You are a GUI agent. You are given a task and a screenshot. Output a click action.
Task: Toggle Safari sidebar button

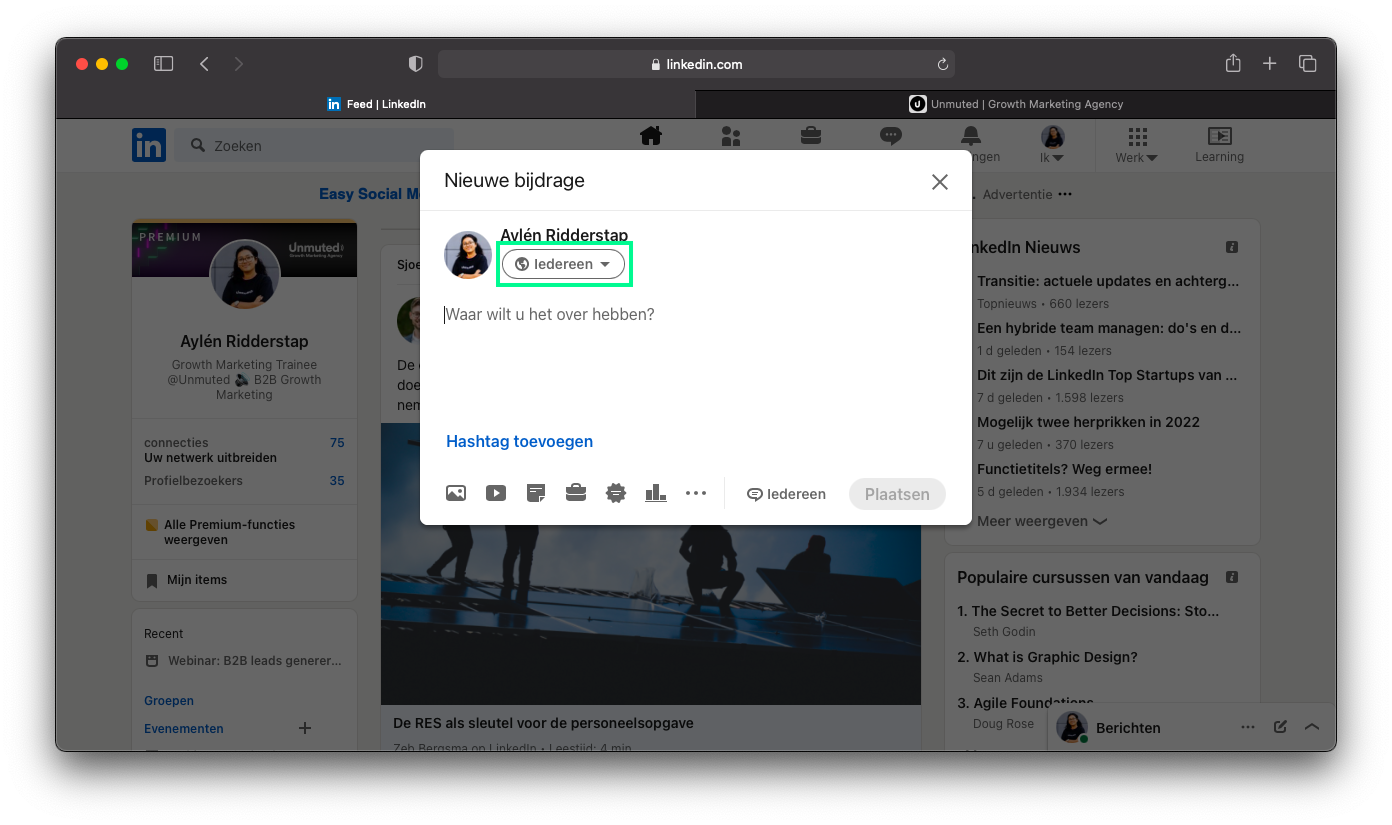pos(164,64)
